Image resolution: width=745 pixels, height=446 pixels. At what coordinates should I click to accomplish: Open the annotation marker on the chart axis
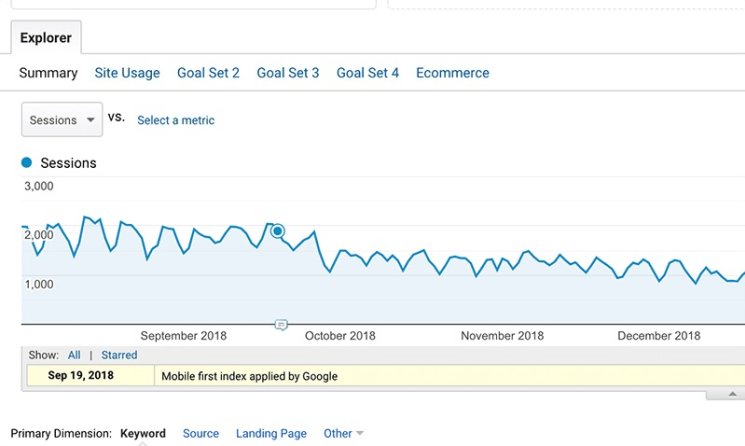coord(281,325)
